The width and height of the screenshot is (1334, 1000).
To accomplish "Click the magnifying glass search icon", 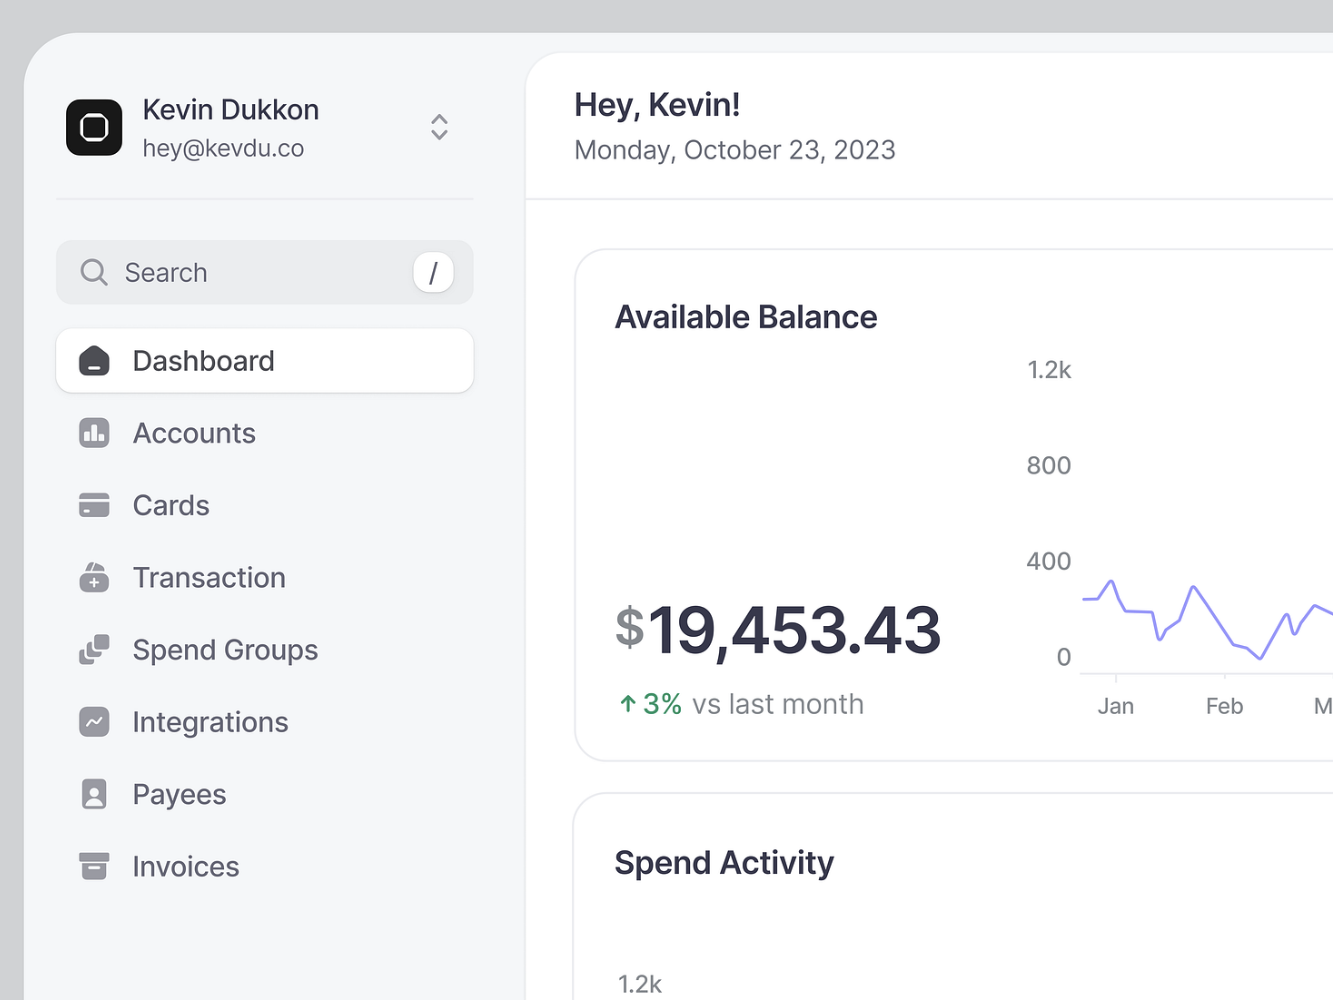I will [x=94, y=272].
